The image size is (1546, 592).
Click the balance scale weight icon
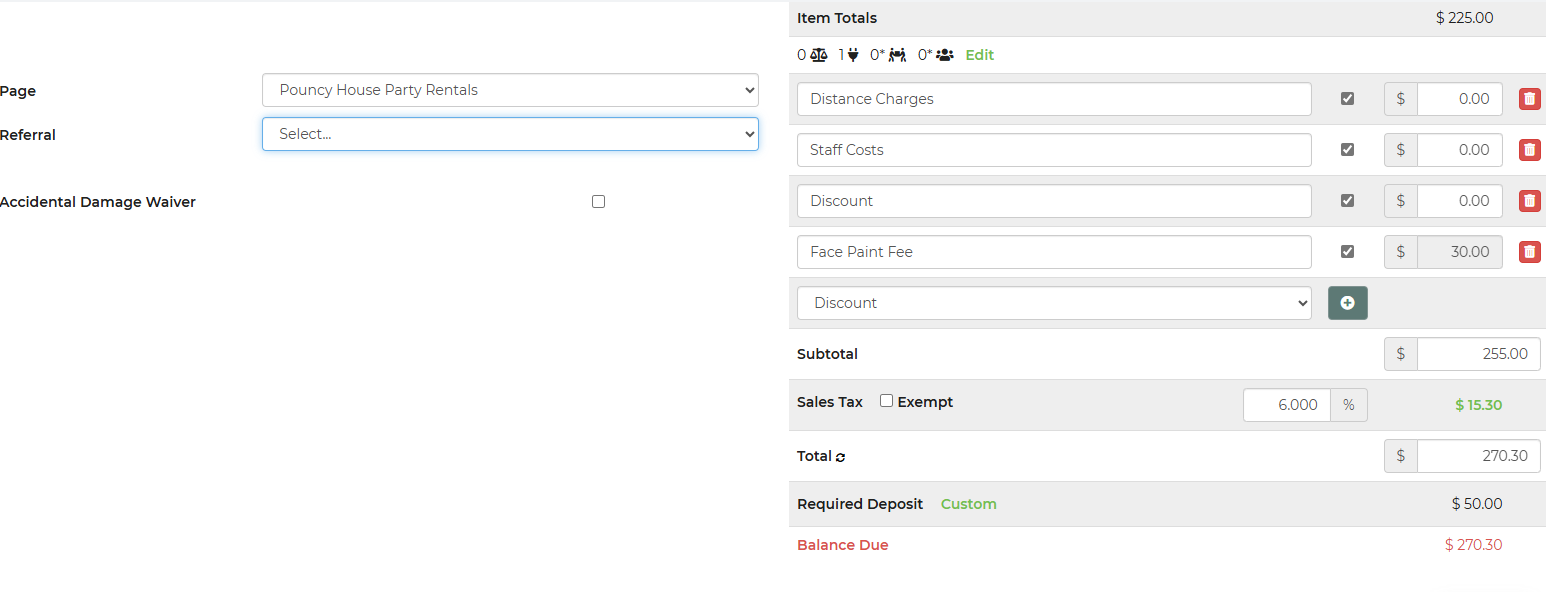(x=818, y=55)
